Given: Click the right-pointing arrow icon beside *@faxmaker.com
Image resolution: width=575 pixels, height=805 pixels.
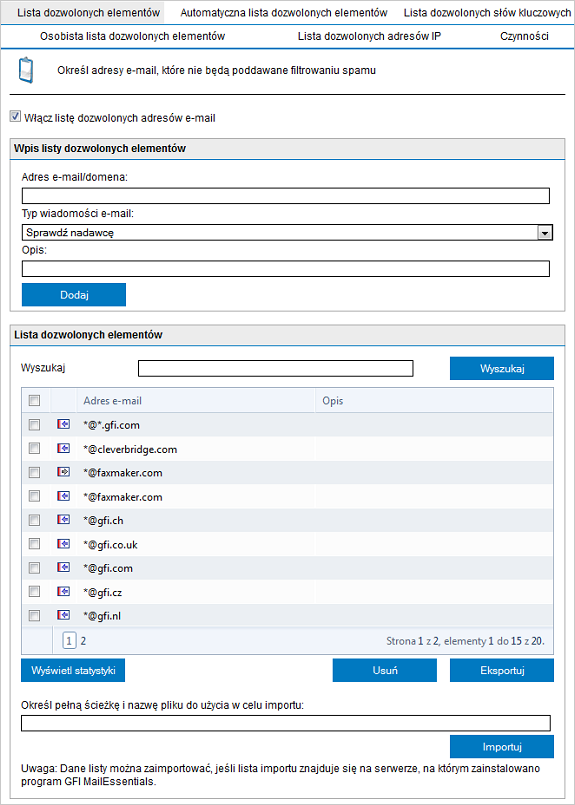Looking at the screenshot, I should (x=63, y=472).
